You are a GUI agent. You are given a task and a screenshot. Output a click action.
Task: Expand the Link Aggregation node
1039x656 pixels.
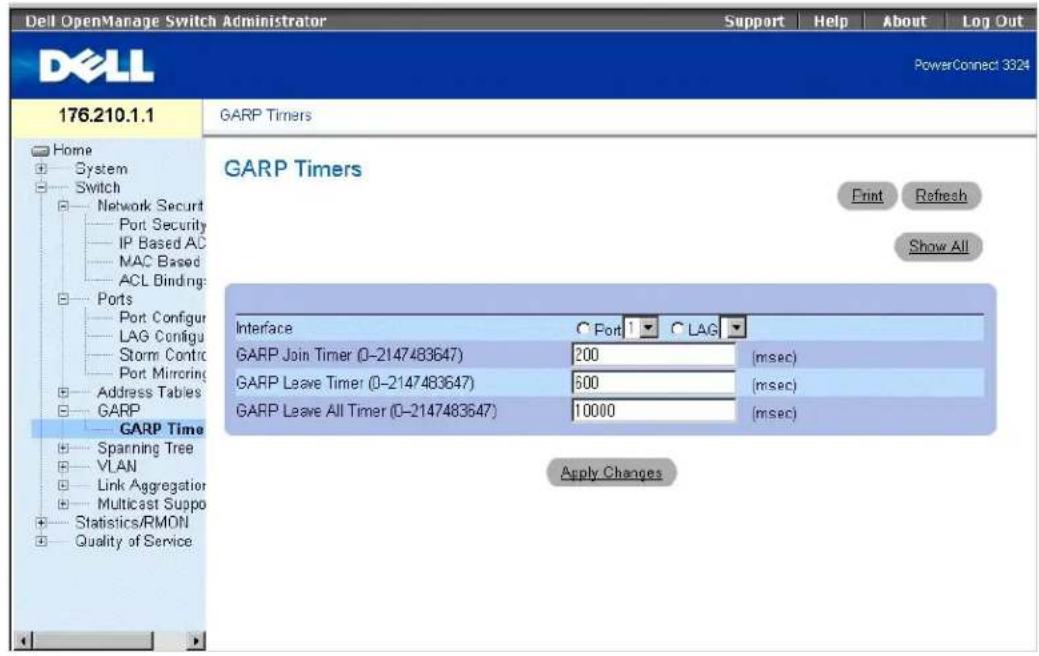pos(63,486)
